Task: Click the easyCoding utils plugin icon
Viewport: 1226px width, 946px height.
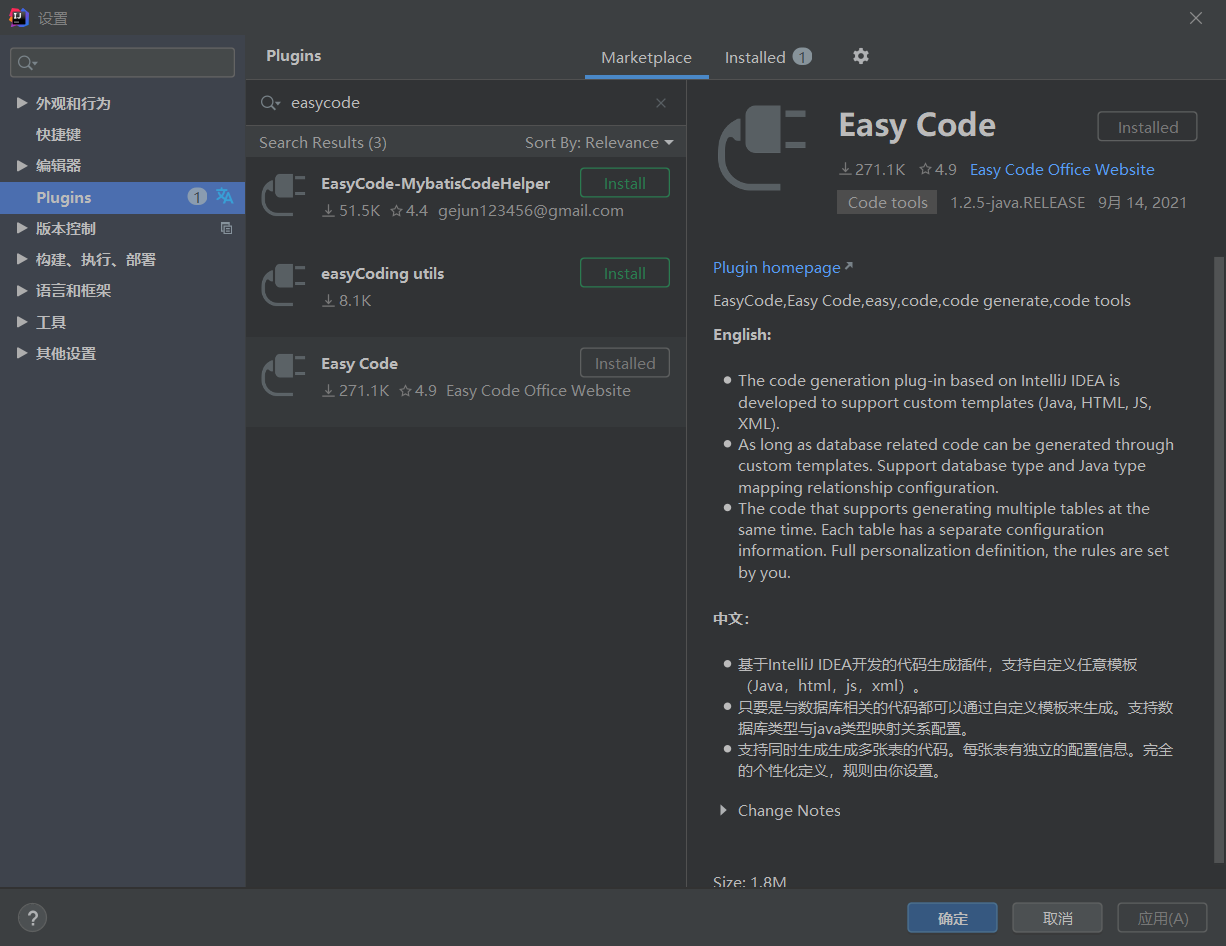Action: [283, 284]
